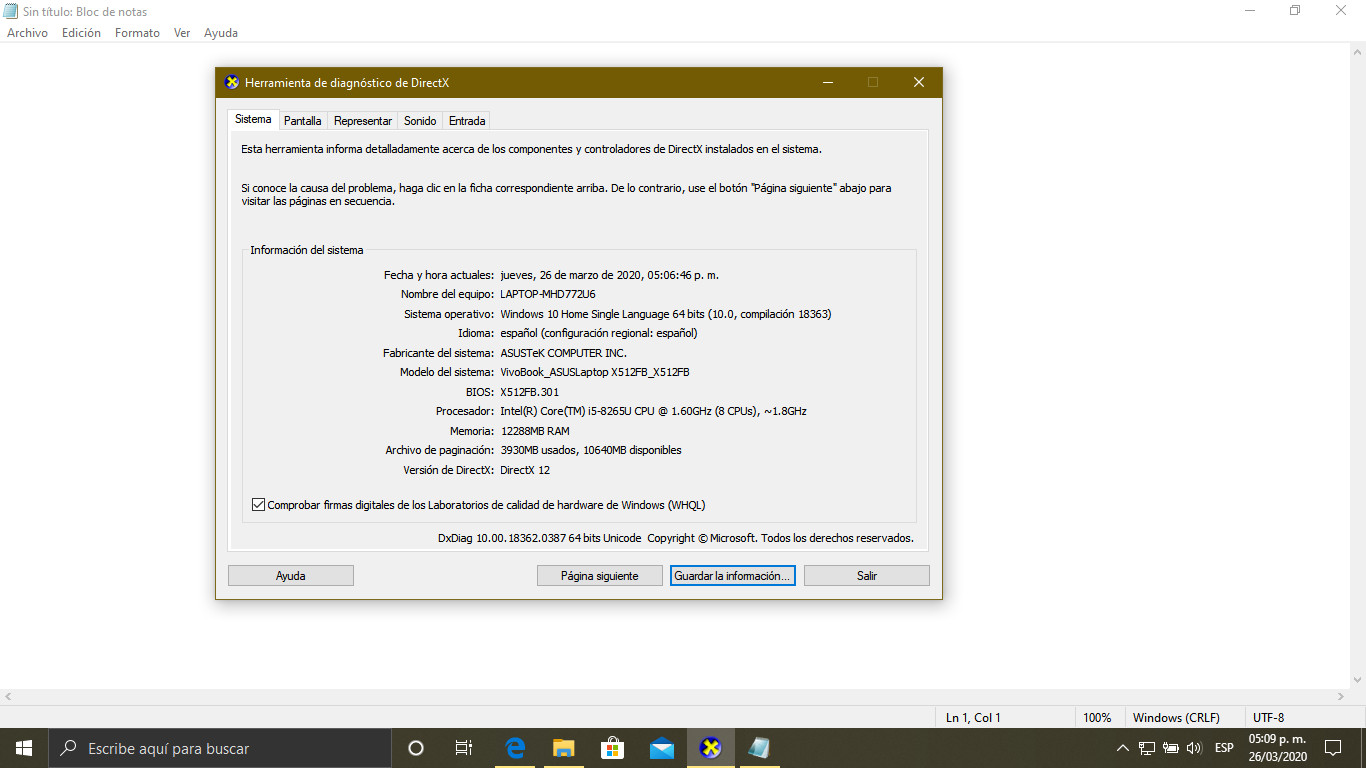
Task: Click the taskbar search box
Action: (x=220, y=748)
